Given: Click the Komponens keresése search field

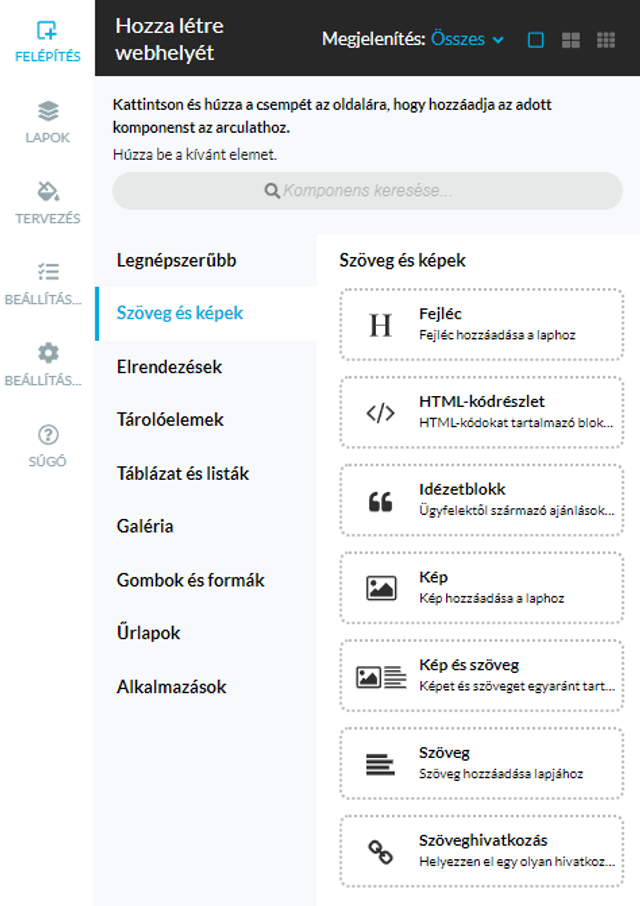Looking at the screenshot, I should click(367, 191).
